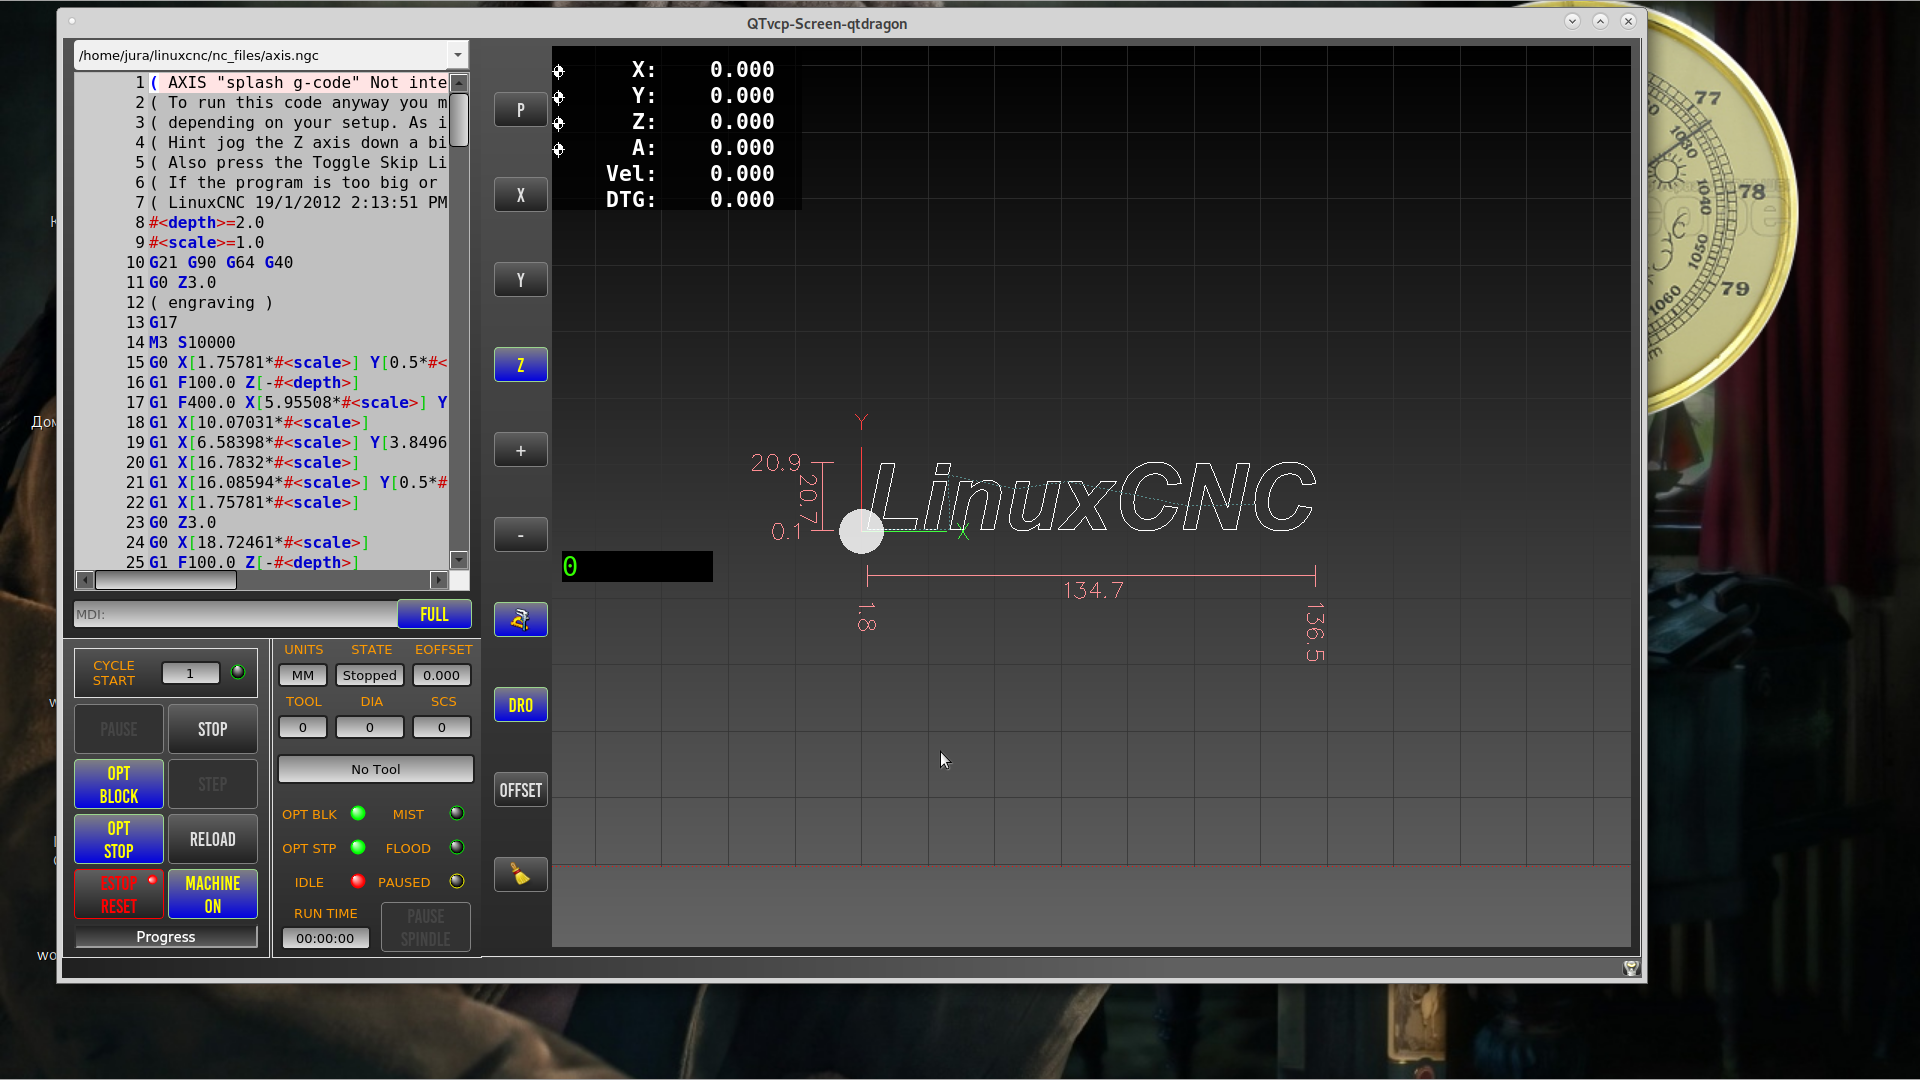This screenshot has height=1080, width=1920.
Task: Click the run time 00:00:00 field
Action: (325, 938)
